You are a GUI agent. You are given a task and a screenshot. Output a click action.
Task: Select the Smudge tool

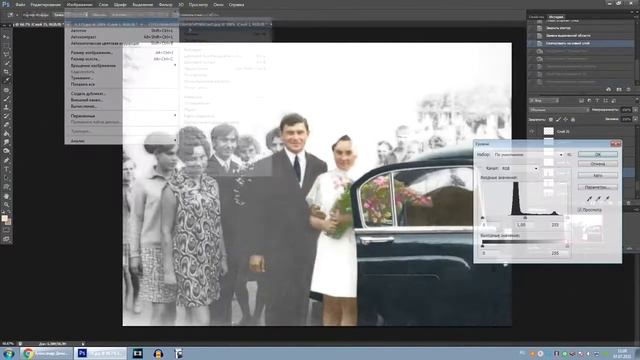click(x=6, y=142)
